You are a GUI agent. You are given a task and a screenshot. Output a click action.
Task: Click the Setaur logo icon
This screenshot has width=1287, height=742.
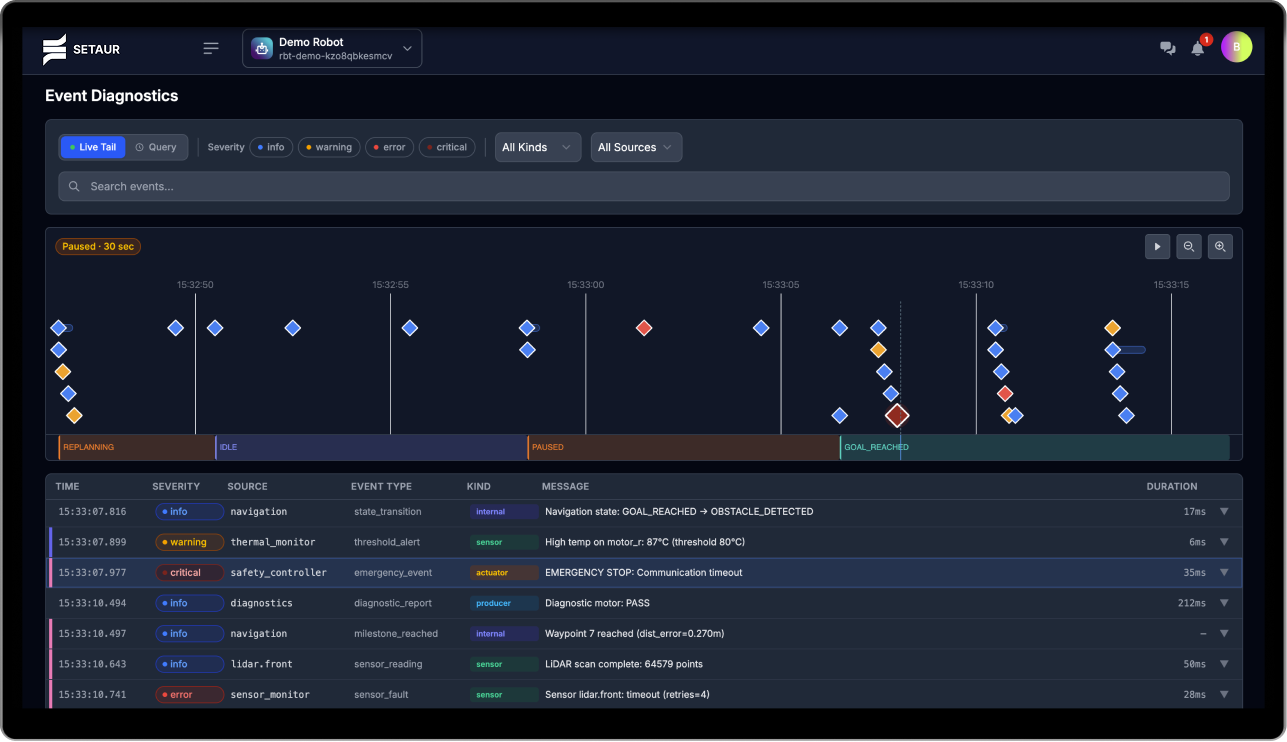point(55,49)
